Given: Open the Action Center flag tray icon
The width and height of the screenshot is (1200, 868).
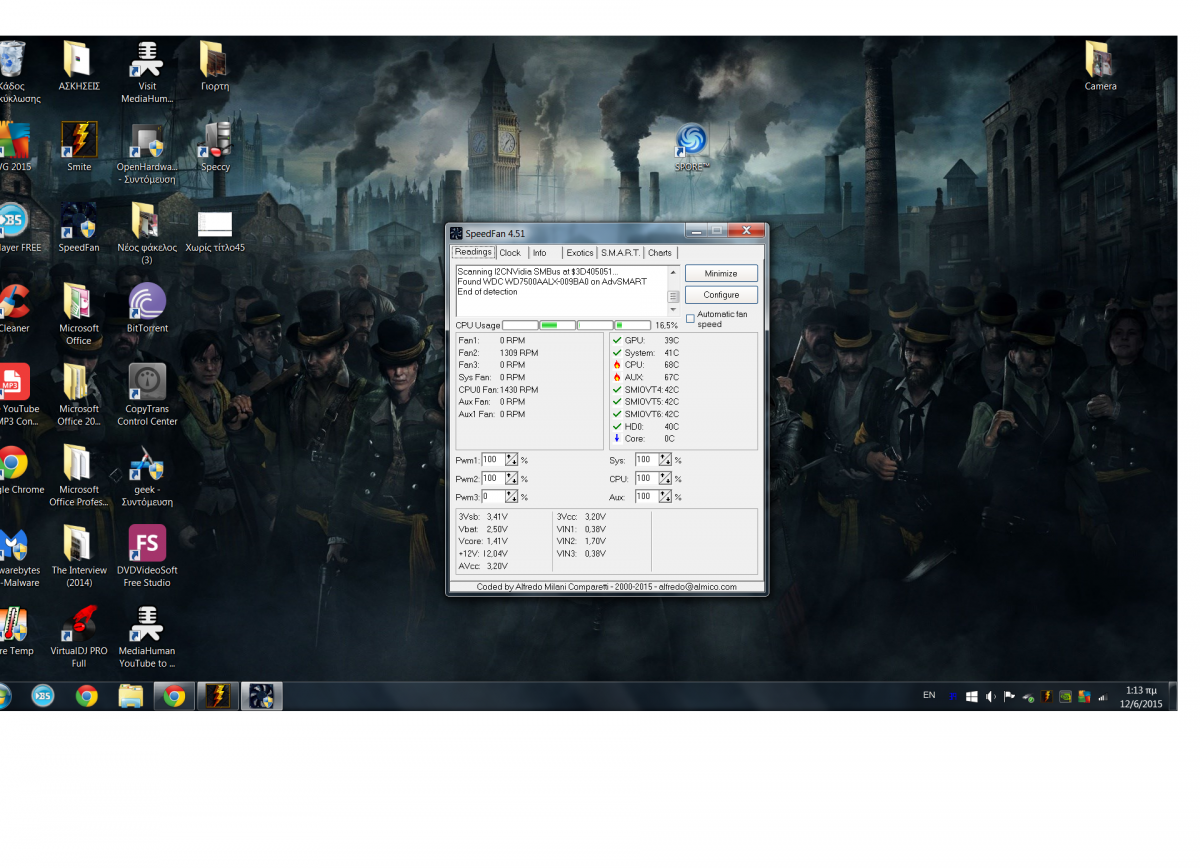Looking at the screenshot, I should click(1009, 696).
